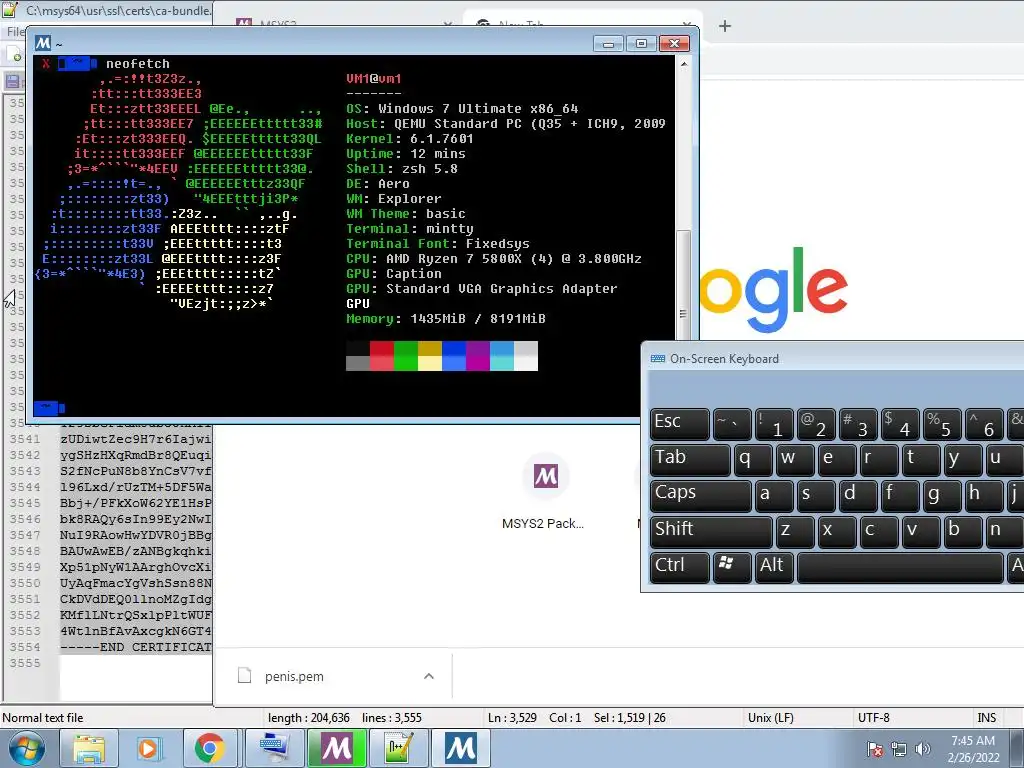Image resolution: width=1024 pixels, height=768 pixels.
Task: Click the x key on On-Screen Keyboard
Action: [837, 531]
